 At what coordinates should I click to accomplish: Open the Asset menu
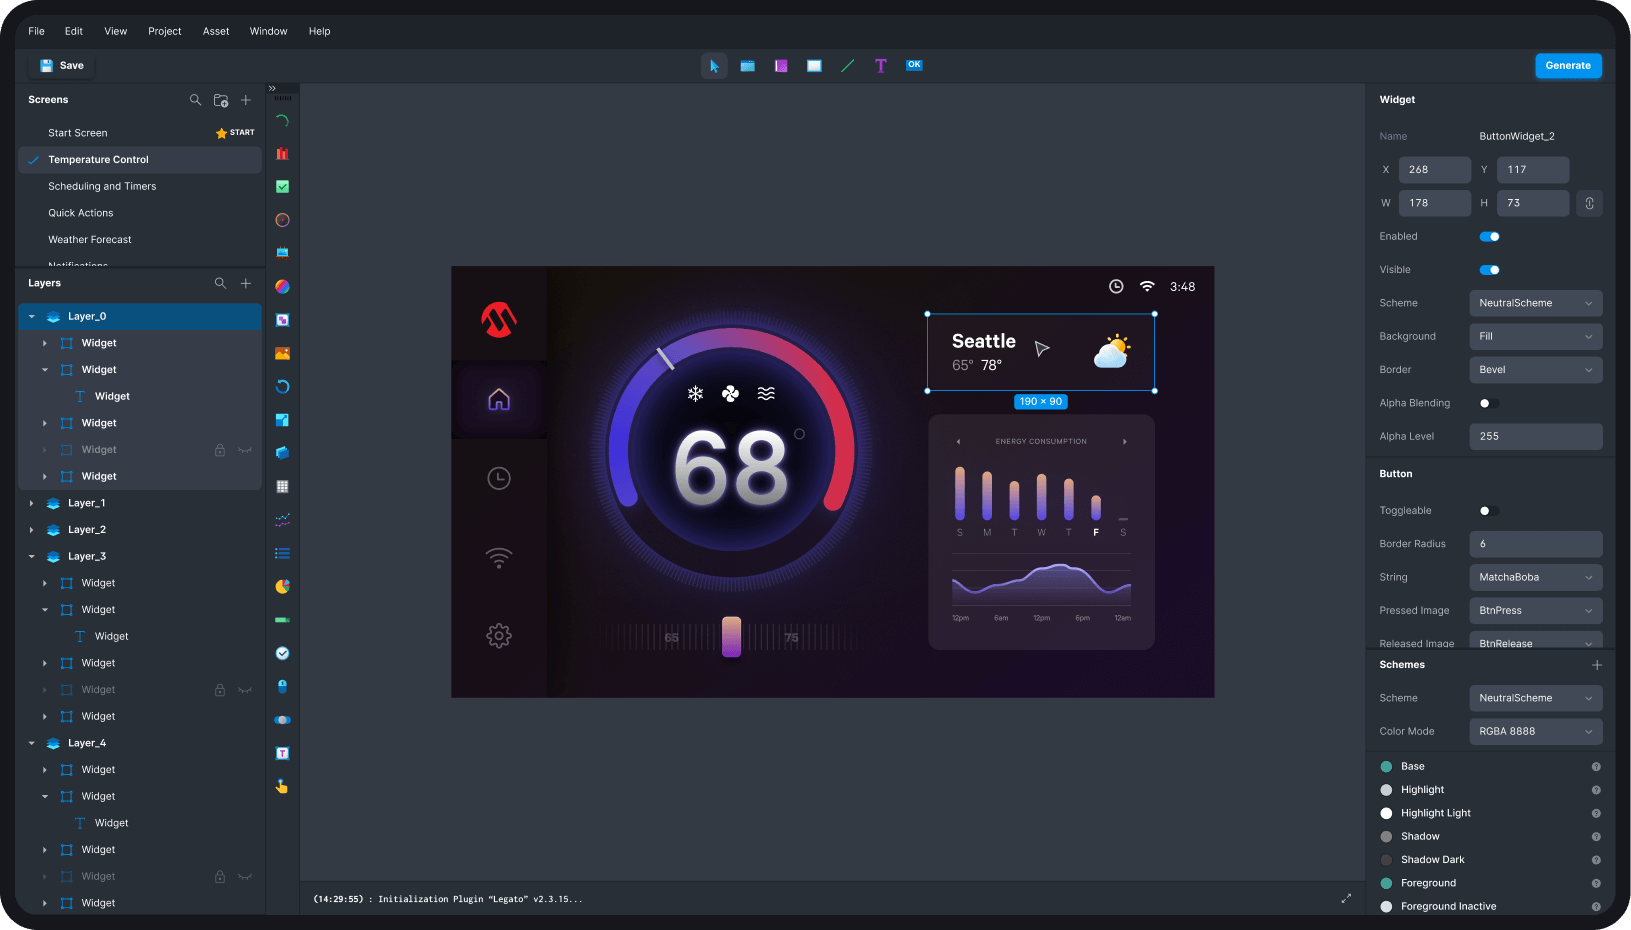[216, 31]
